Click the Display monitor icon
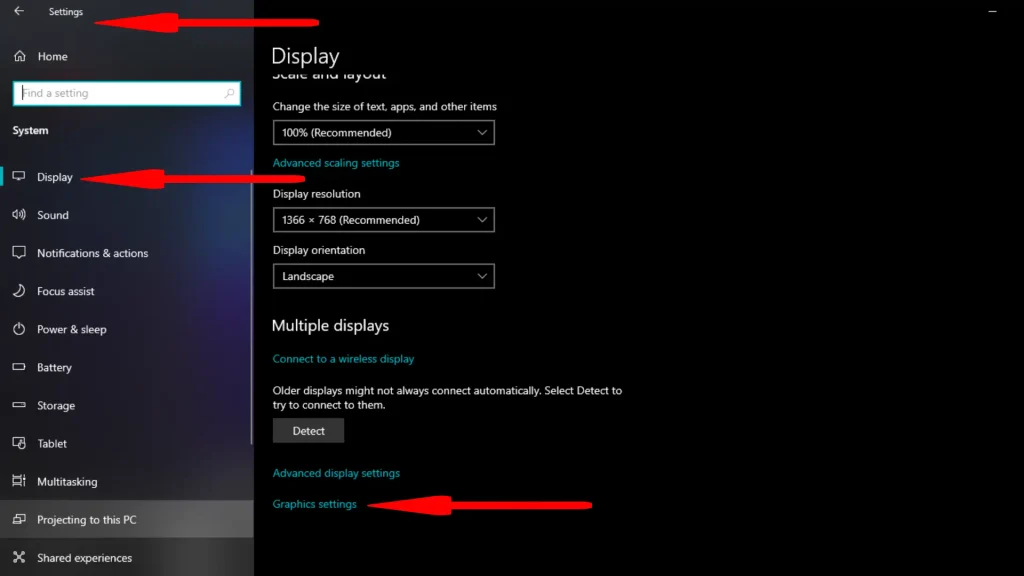This screenshot has height=576, width=1024. [19, 176]
